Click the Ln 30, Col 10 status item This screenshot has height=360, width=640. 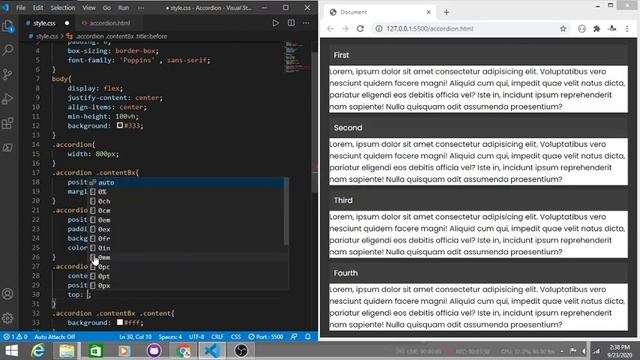(135, 337)
